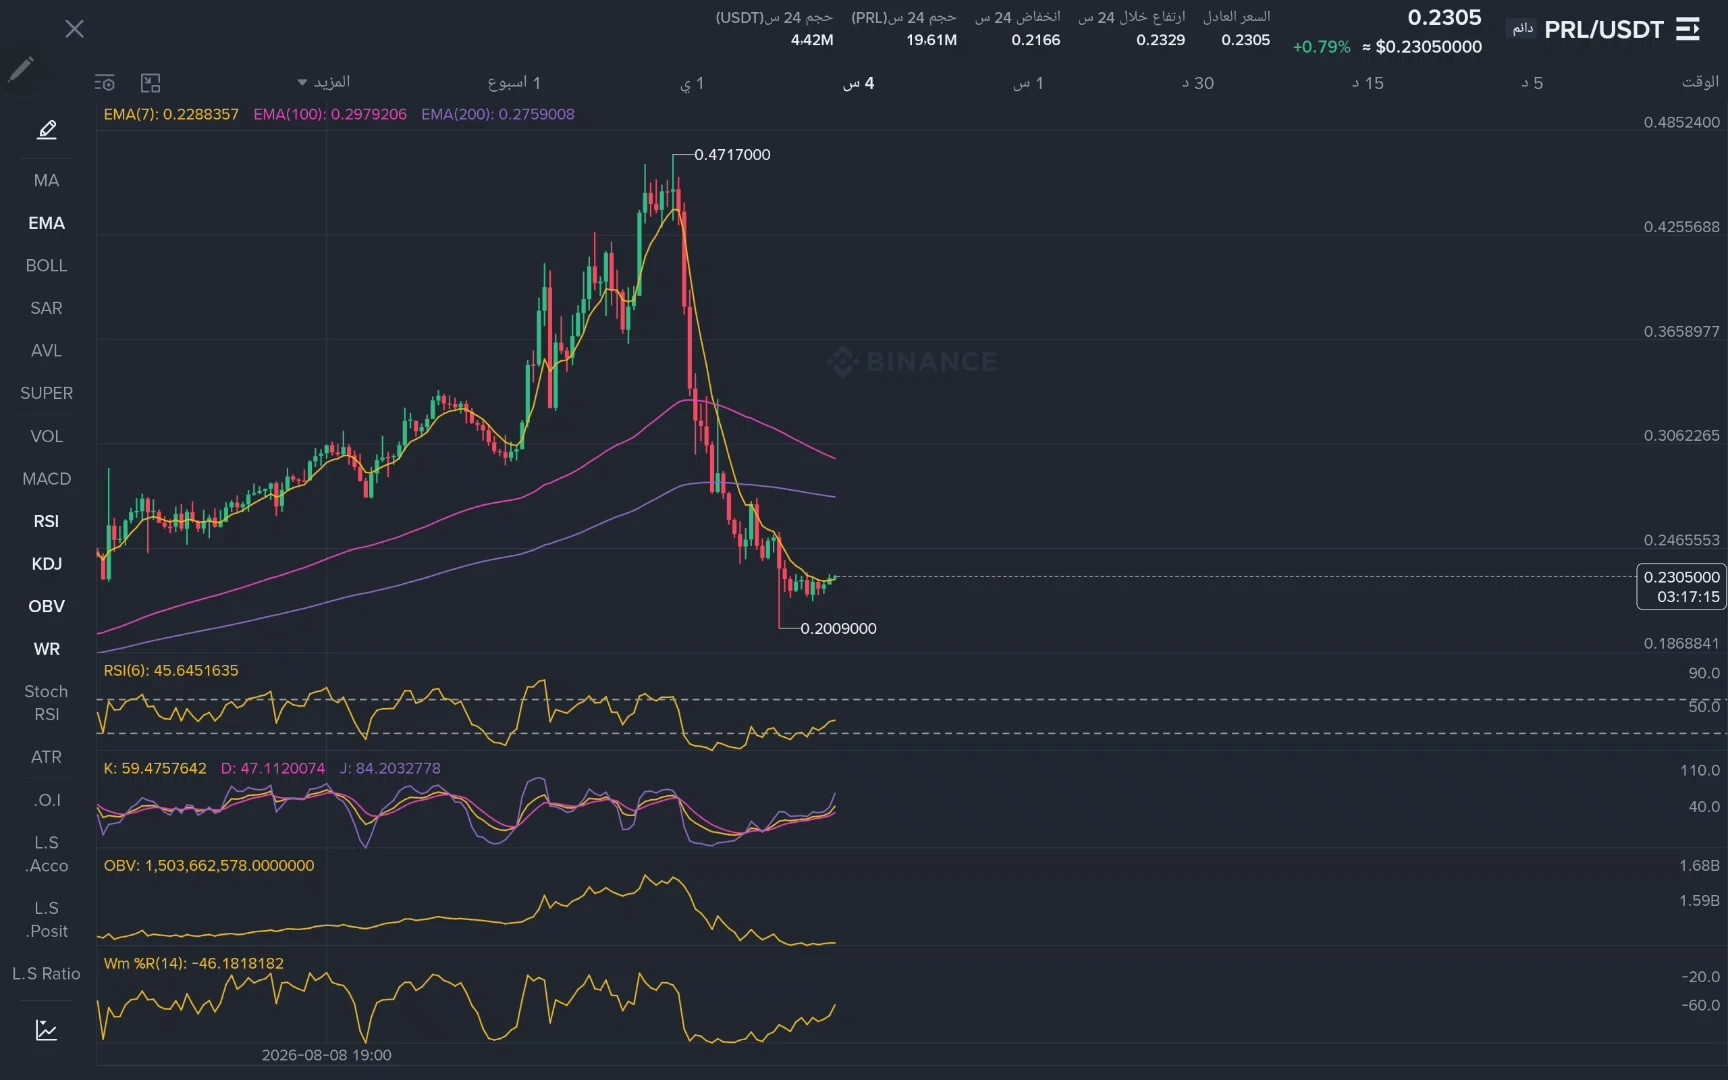Open the chart layout grid icon
The width and height of the screenshot is (1728, 1080).
(151, 83)
